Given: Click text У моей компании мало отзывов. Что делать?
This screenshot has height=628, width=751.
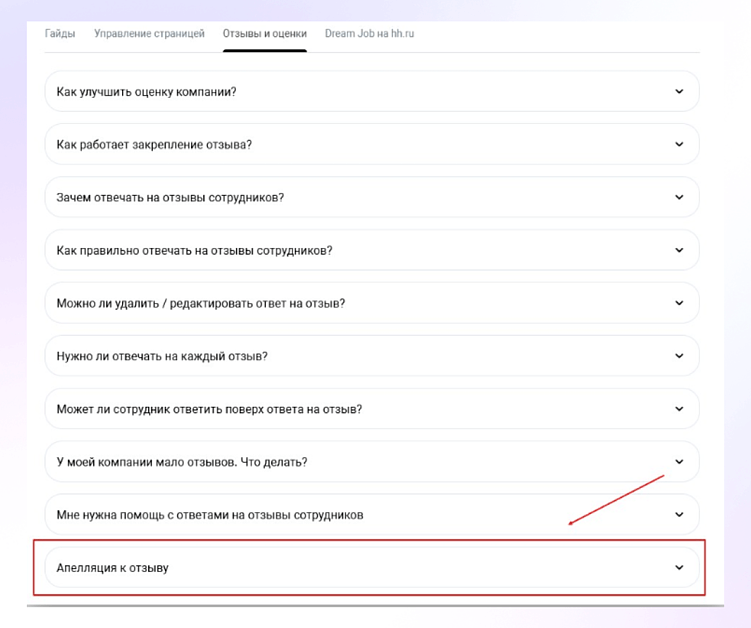Looking at the screenshot, I should pos(182,462).
